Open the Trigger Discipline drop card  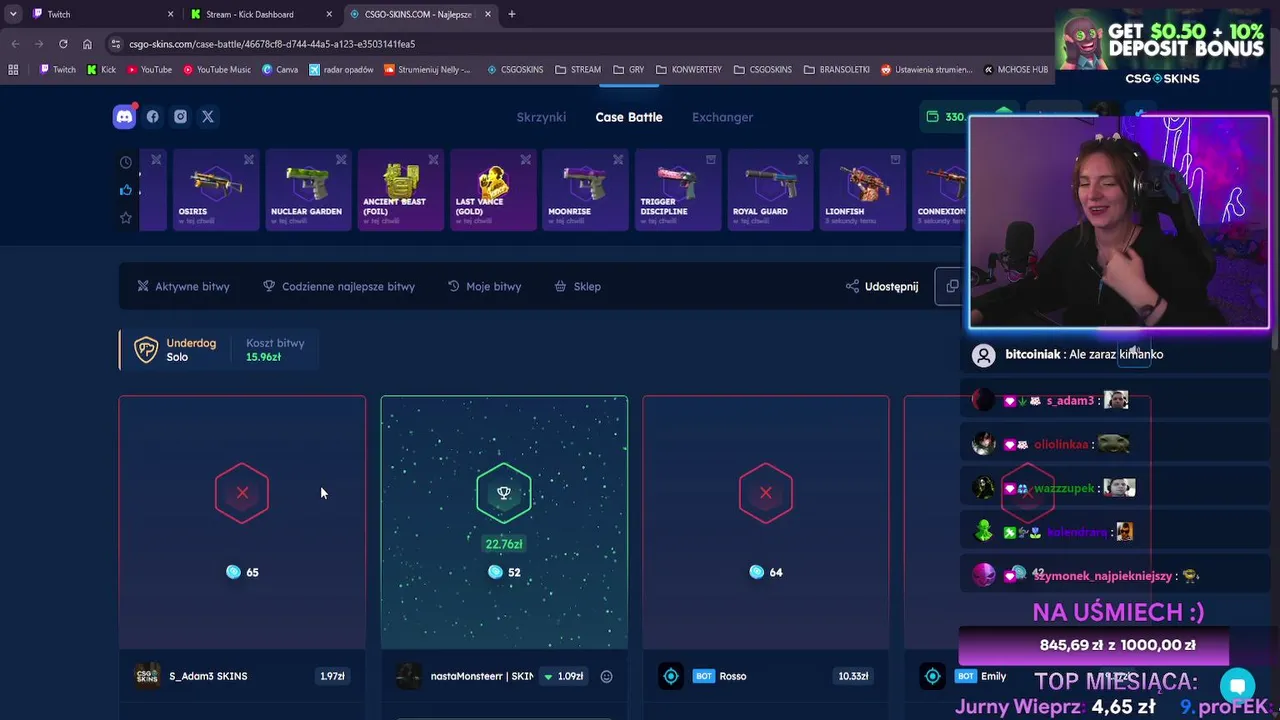pyautogui.click(x=677, y=190)
